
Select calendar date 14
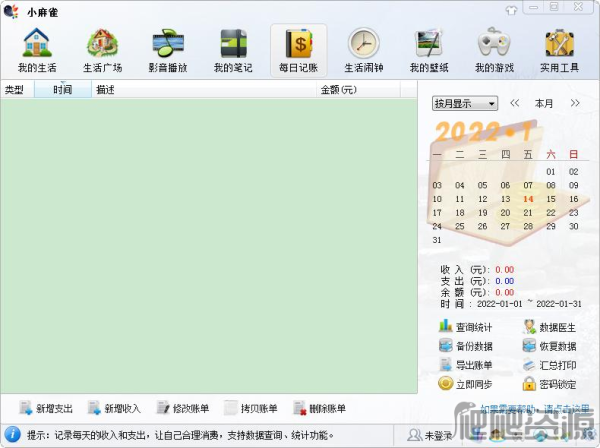click(x=528, y=199)
